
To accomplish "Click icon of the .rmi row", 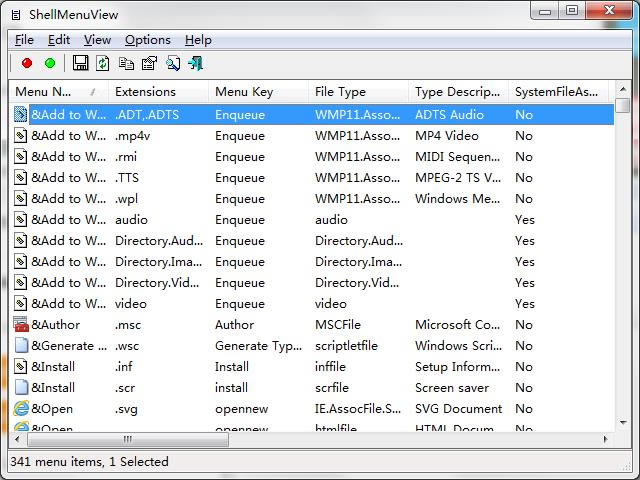I will tap(20, 156).
